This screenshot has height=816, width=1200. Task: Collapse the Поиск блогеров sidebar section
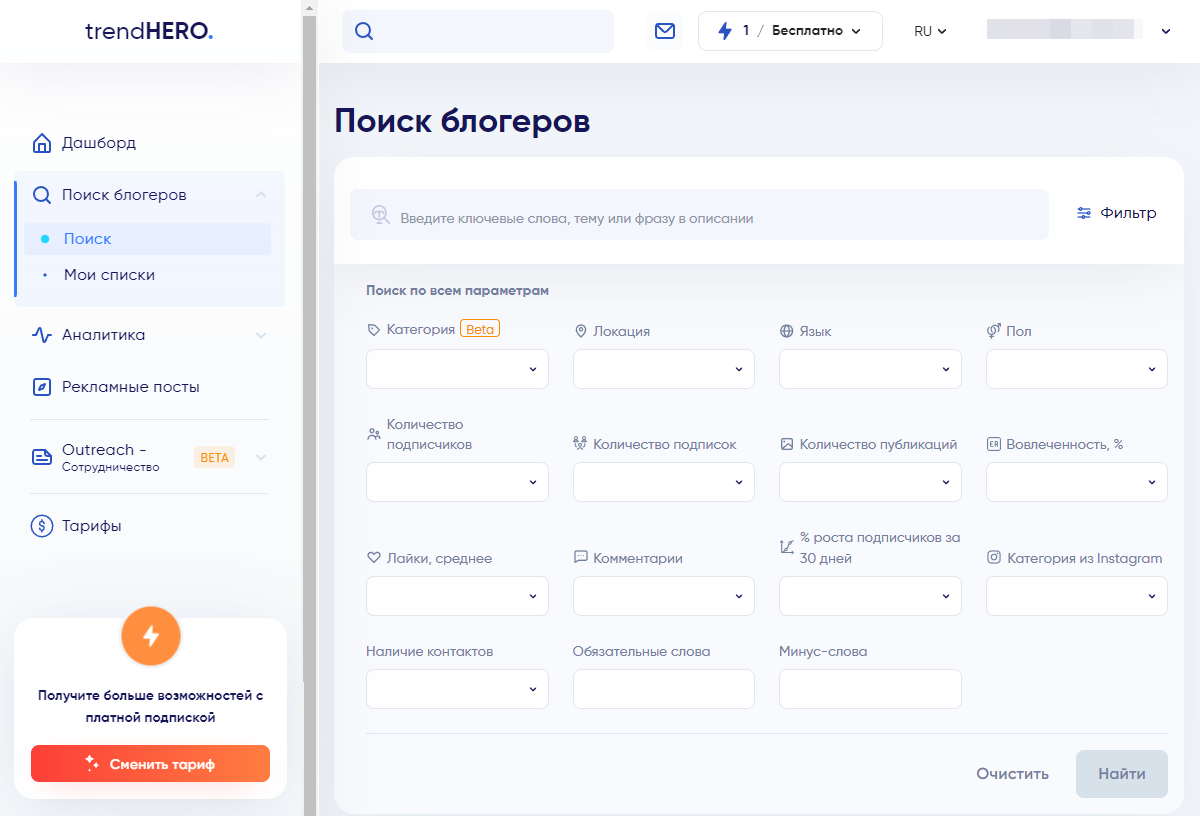(261, 195)
